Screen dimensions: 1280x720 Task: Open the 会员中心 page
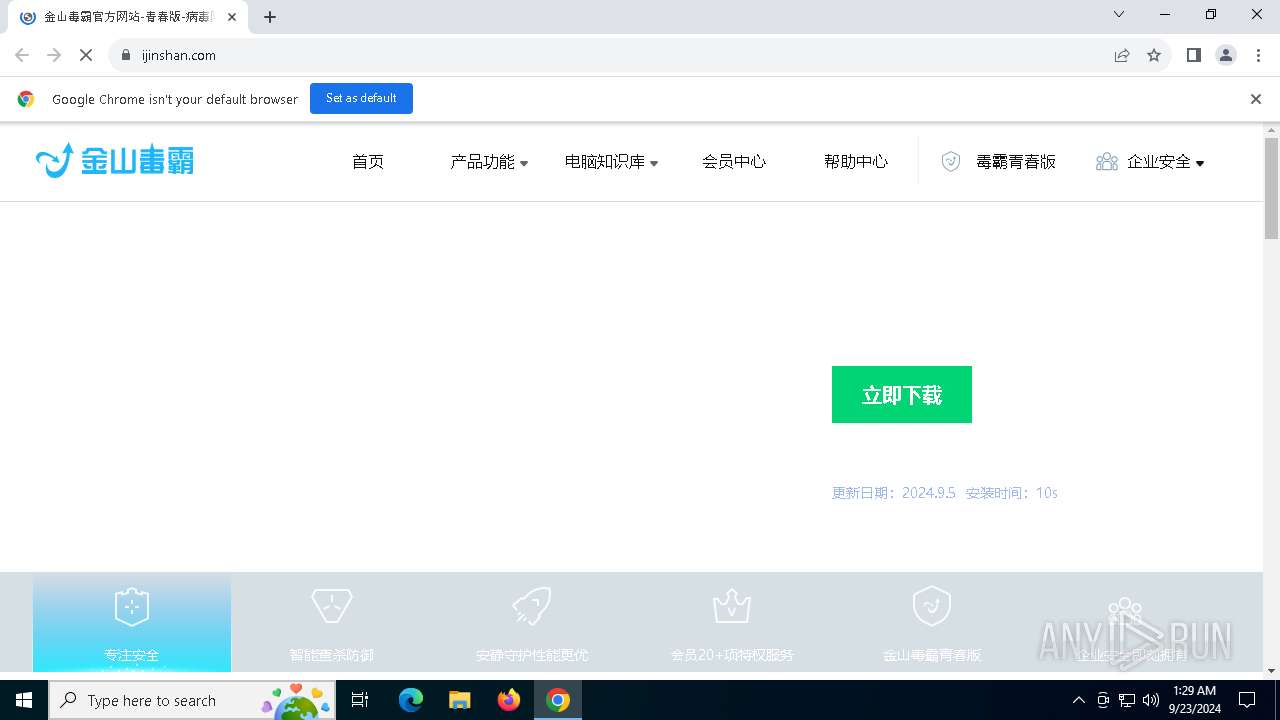click(734, 162)
